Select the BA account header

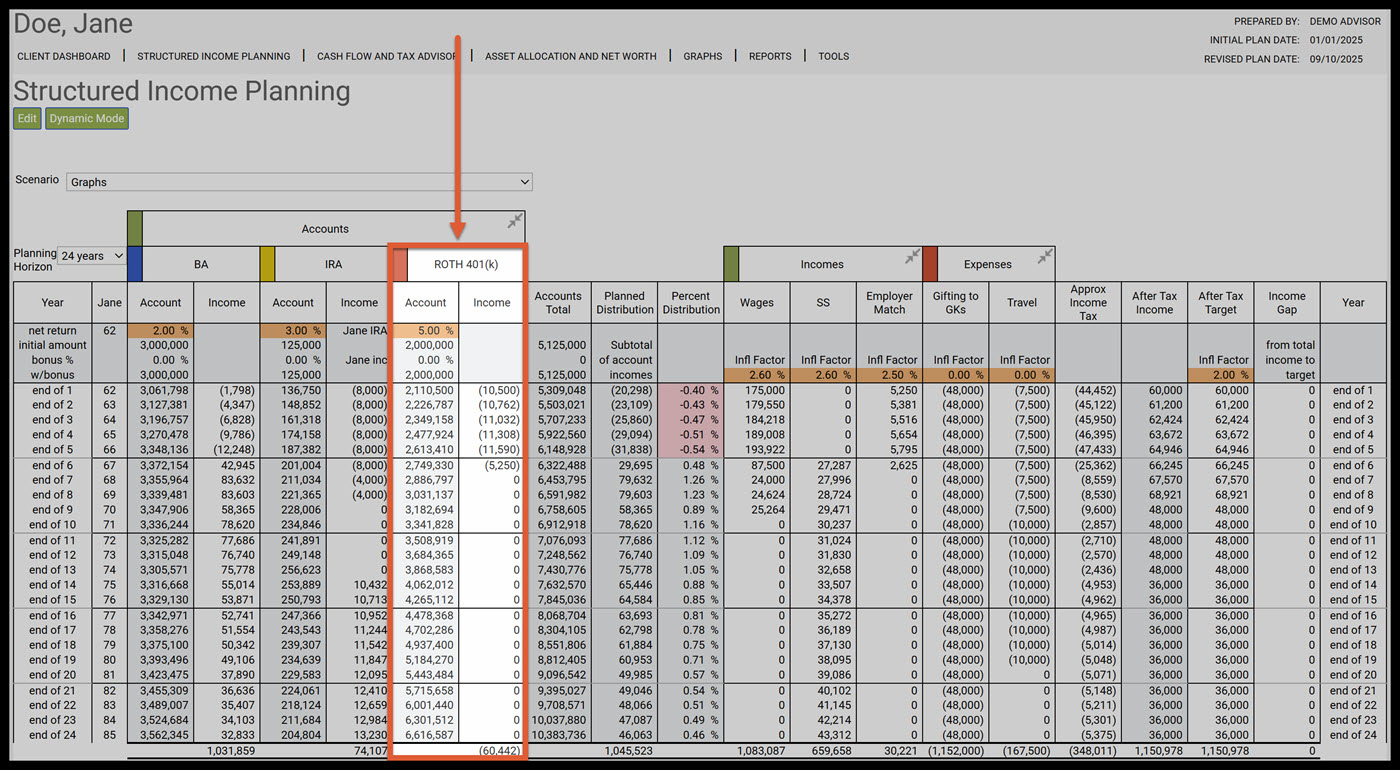(201, 264)
